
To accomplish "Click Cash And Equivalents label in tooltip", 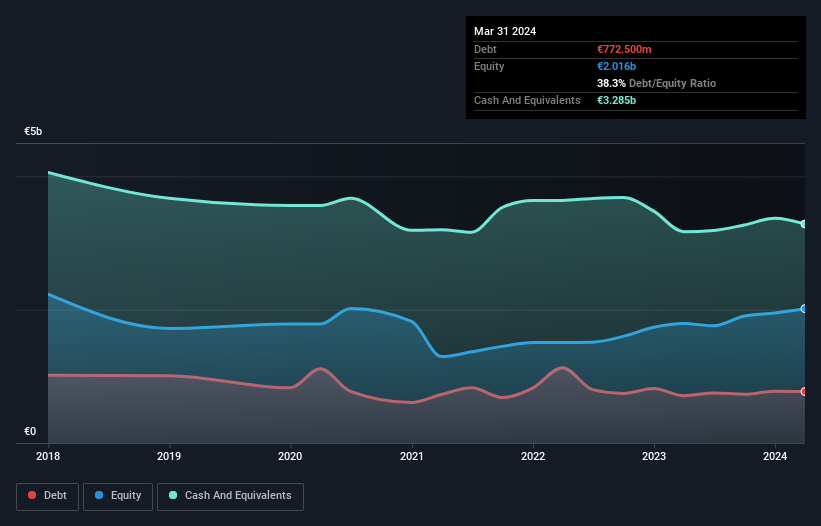I will tap(527, 100).
